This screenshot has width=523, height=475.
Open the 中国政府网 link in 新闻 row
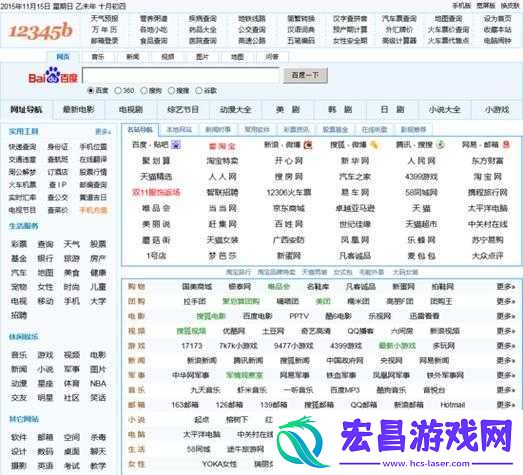(x=345, y=360)
